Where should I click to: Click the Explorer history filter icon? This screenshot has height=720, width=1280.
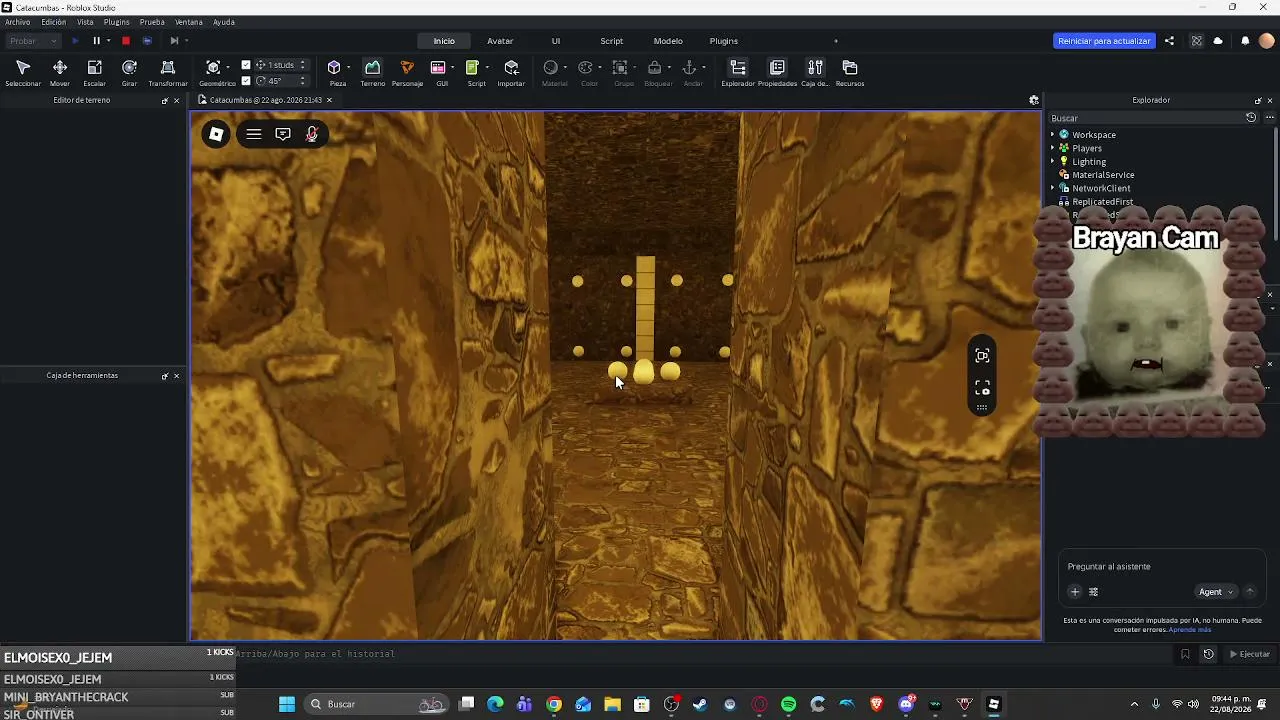tap(1251, 118)
